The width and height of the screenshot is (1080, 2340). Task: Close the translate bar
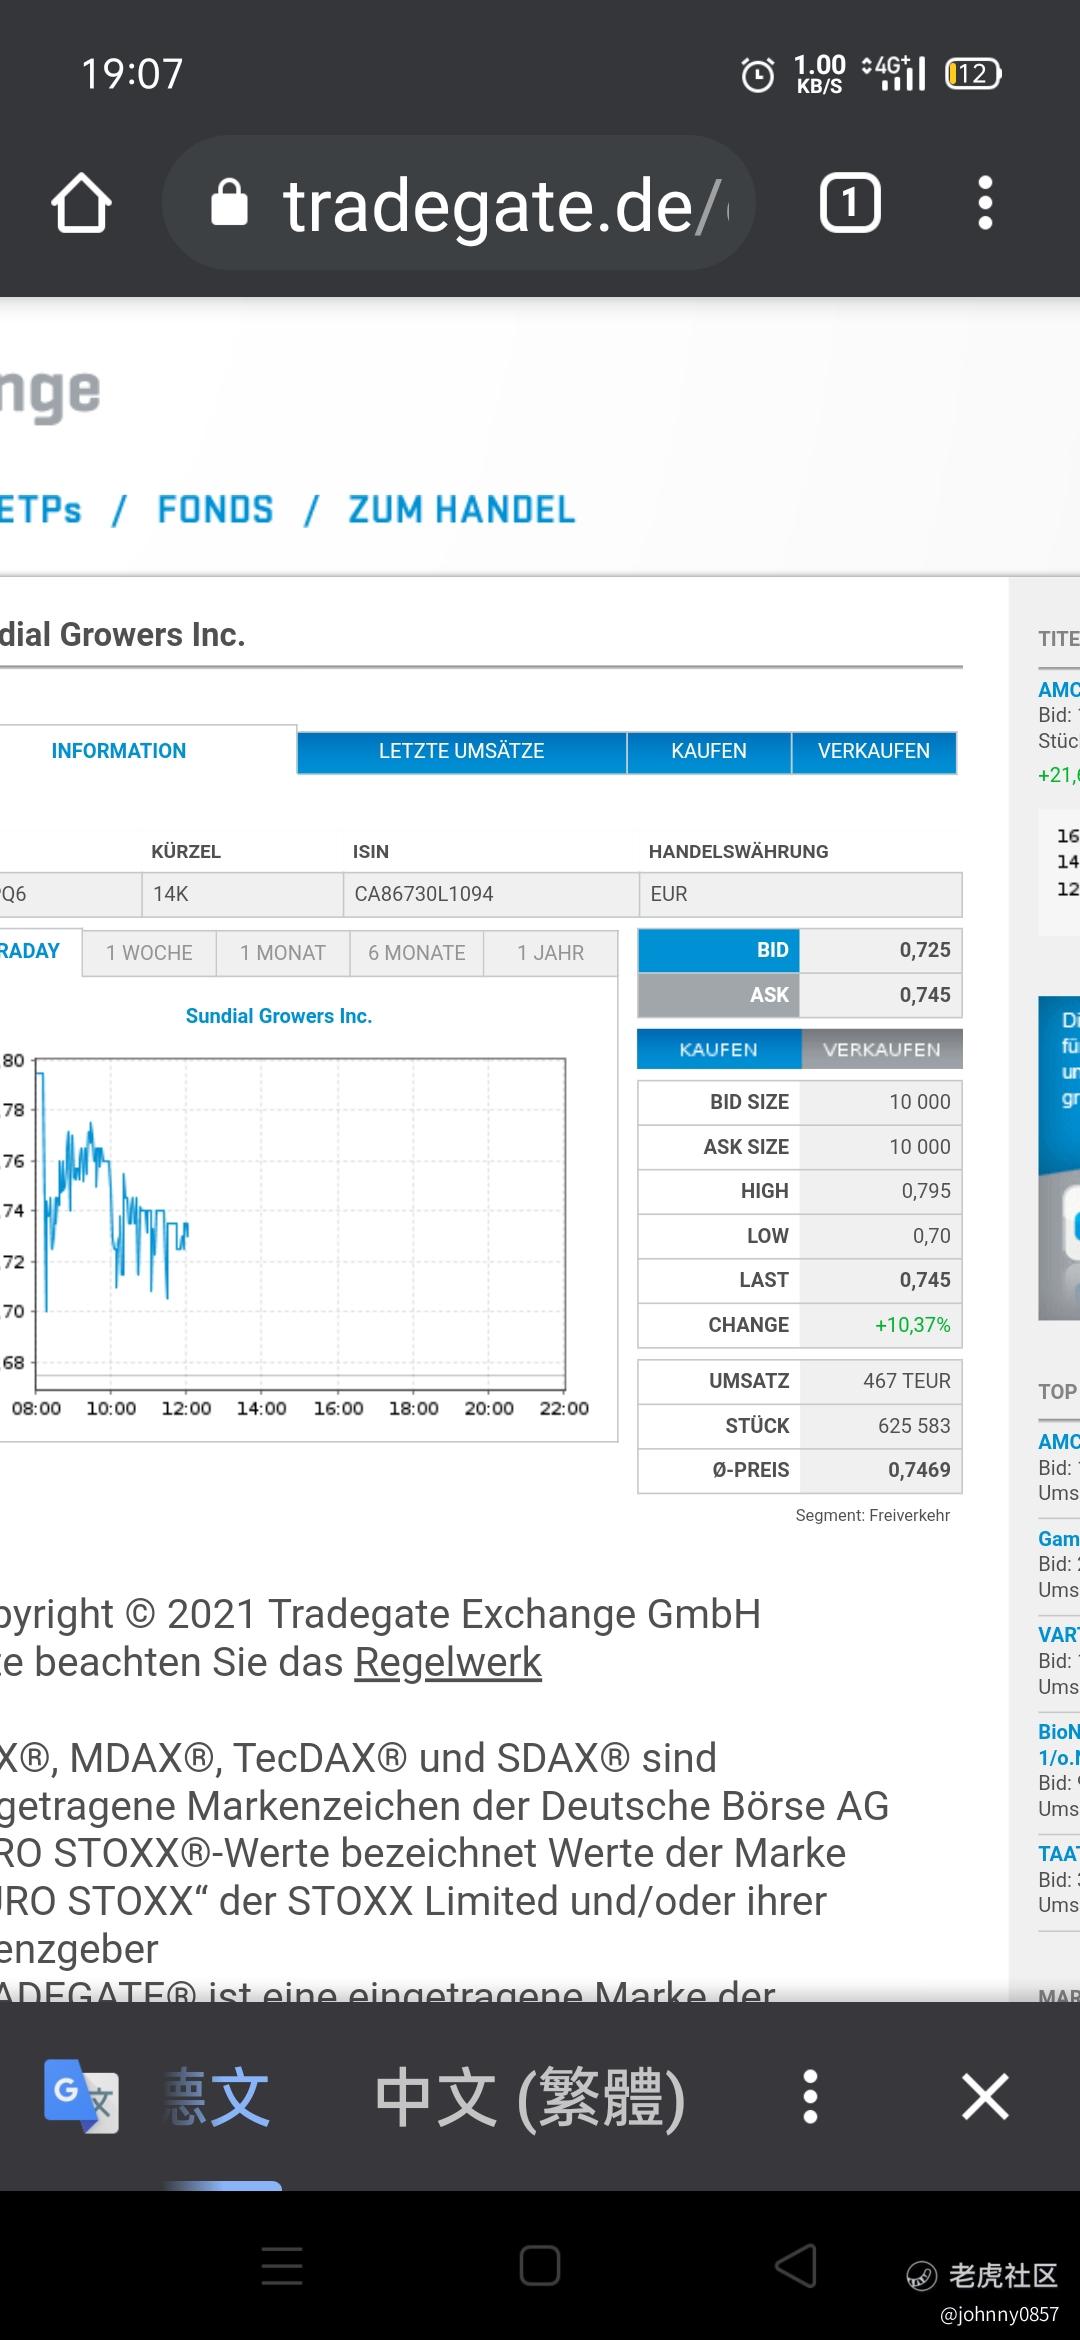point(985,2096)
